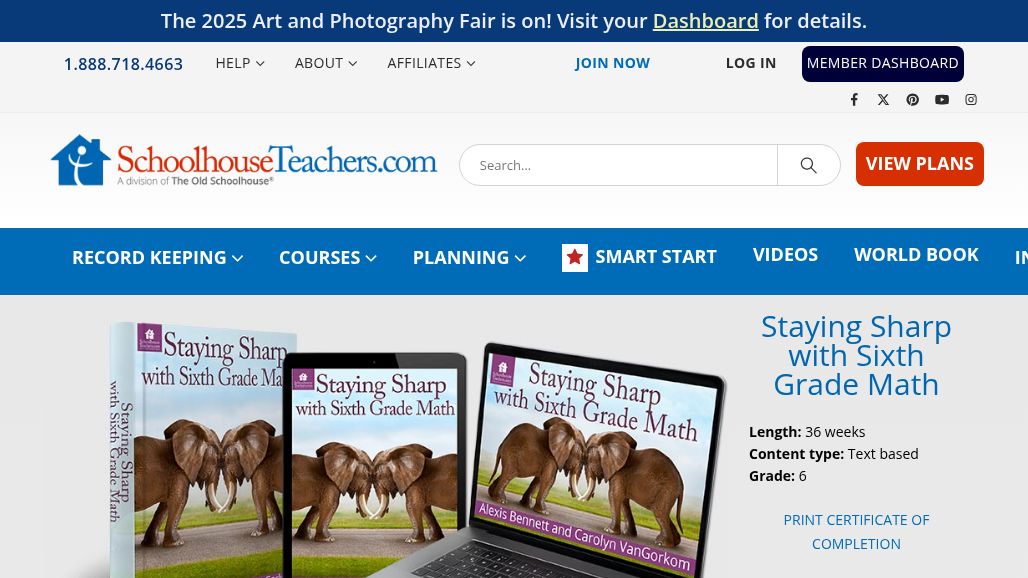The image size is (1028, 578).
Task: Open the RECORD KEEPING menu
Action: point(157,258)
